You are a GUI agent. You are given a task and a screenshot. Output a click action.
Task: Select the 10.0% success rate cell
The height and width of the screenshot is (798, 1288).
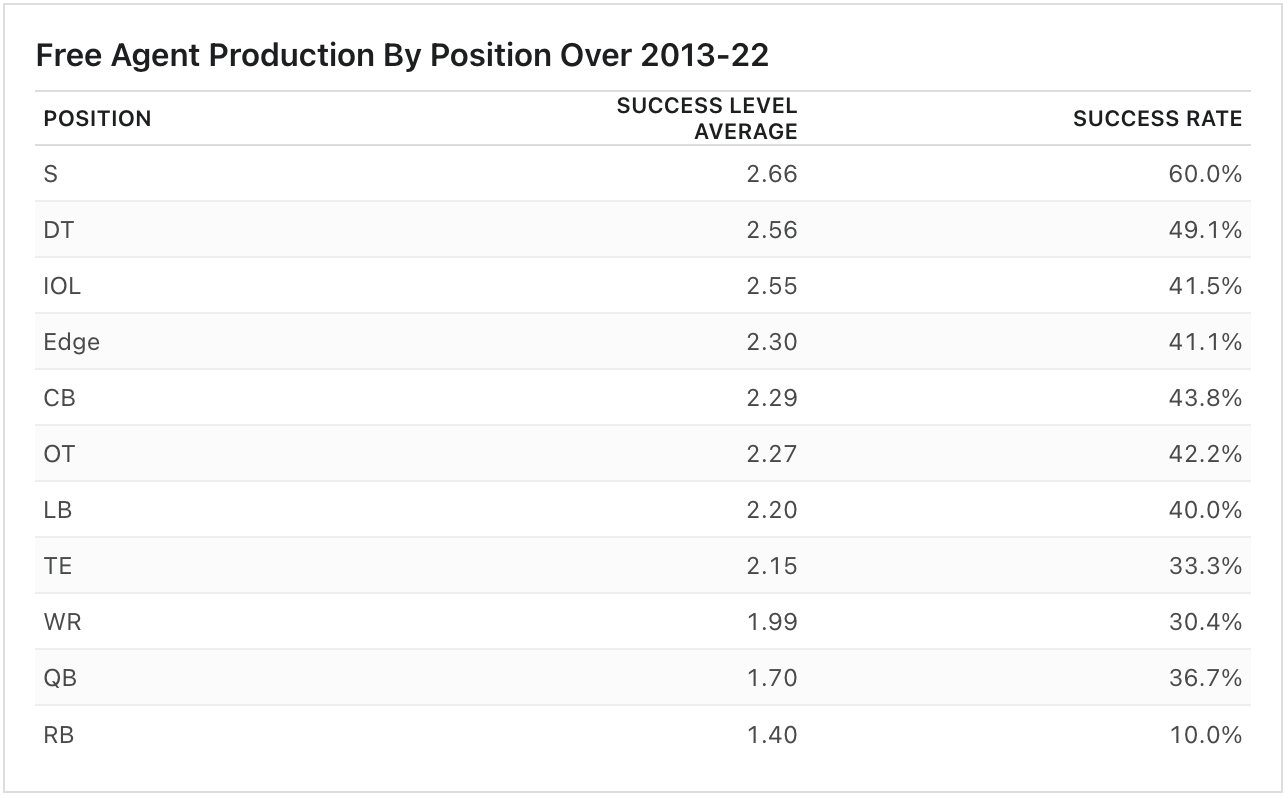1205,735
